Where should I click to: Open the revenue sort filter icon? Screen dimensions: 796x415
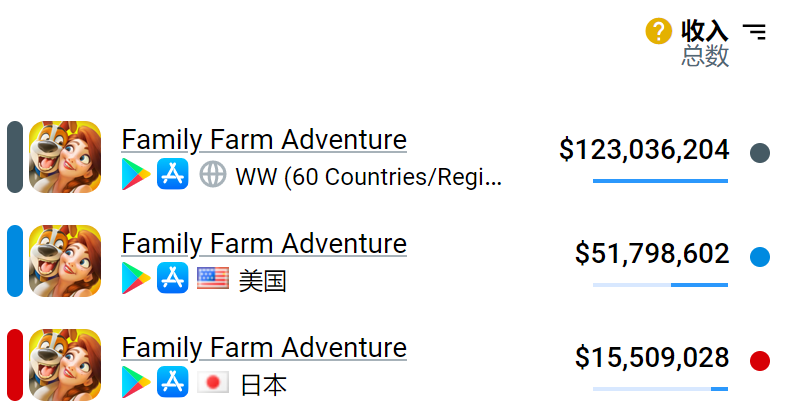[755, 32]
